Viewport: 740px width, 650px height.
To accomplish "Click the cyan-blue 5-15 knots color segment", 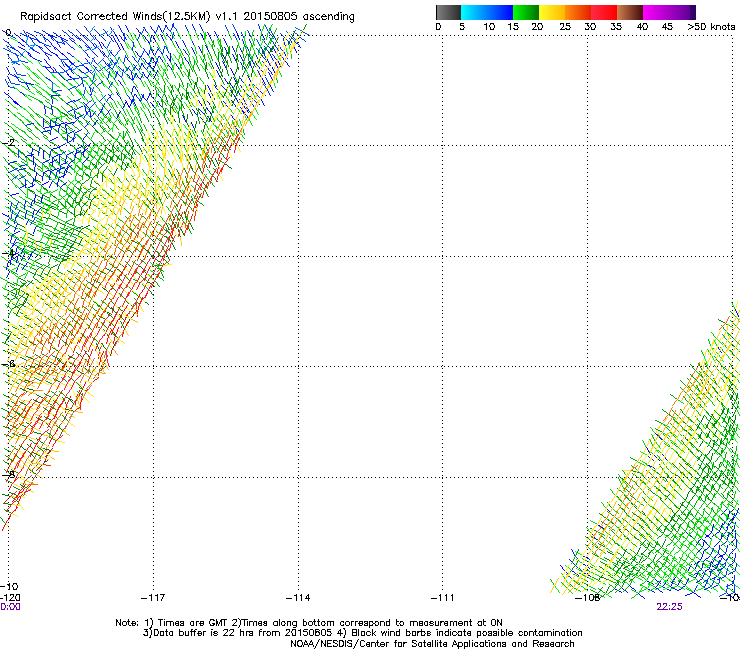I will 487,12.
